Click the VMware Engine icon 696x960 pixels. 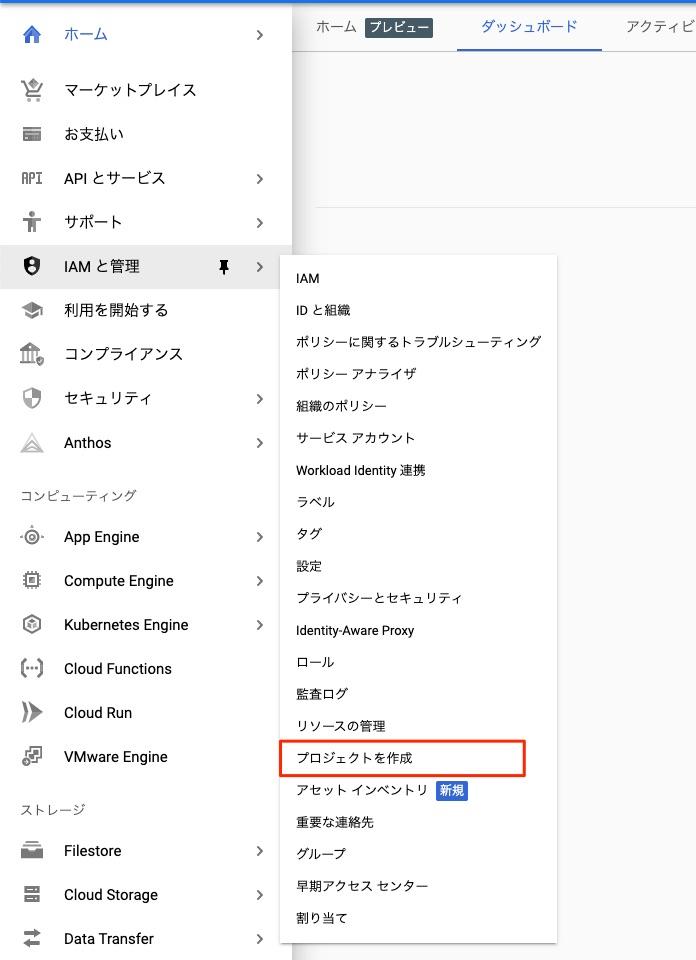32,757
